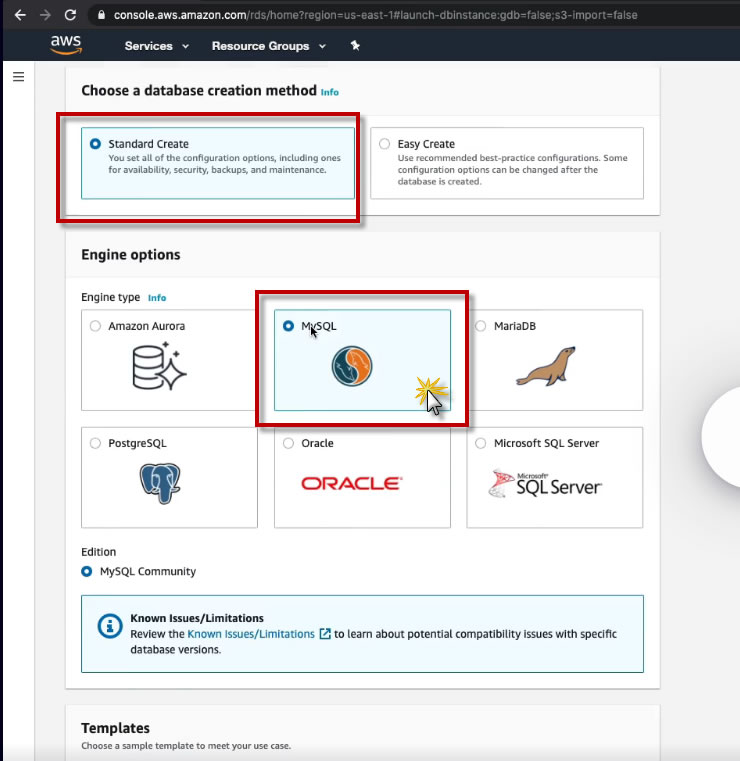Select the Microsoft SQL Server engine radio
The width and height of the screenshot is (740, 761).
point(480,443)
